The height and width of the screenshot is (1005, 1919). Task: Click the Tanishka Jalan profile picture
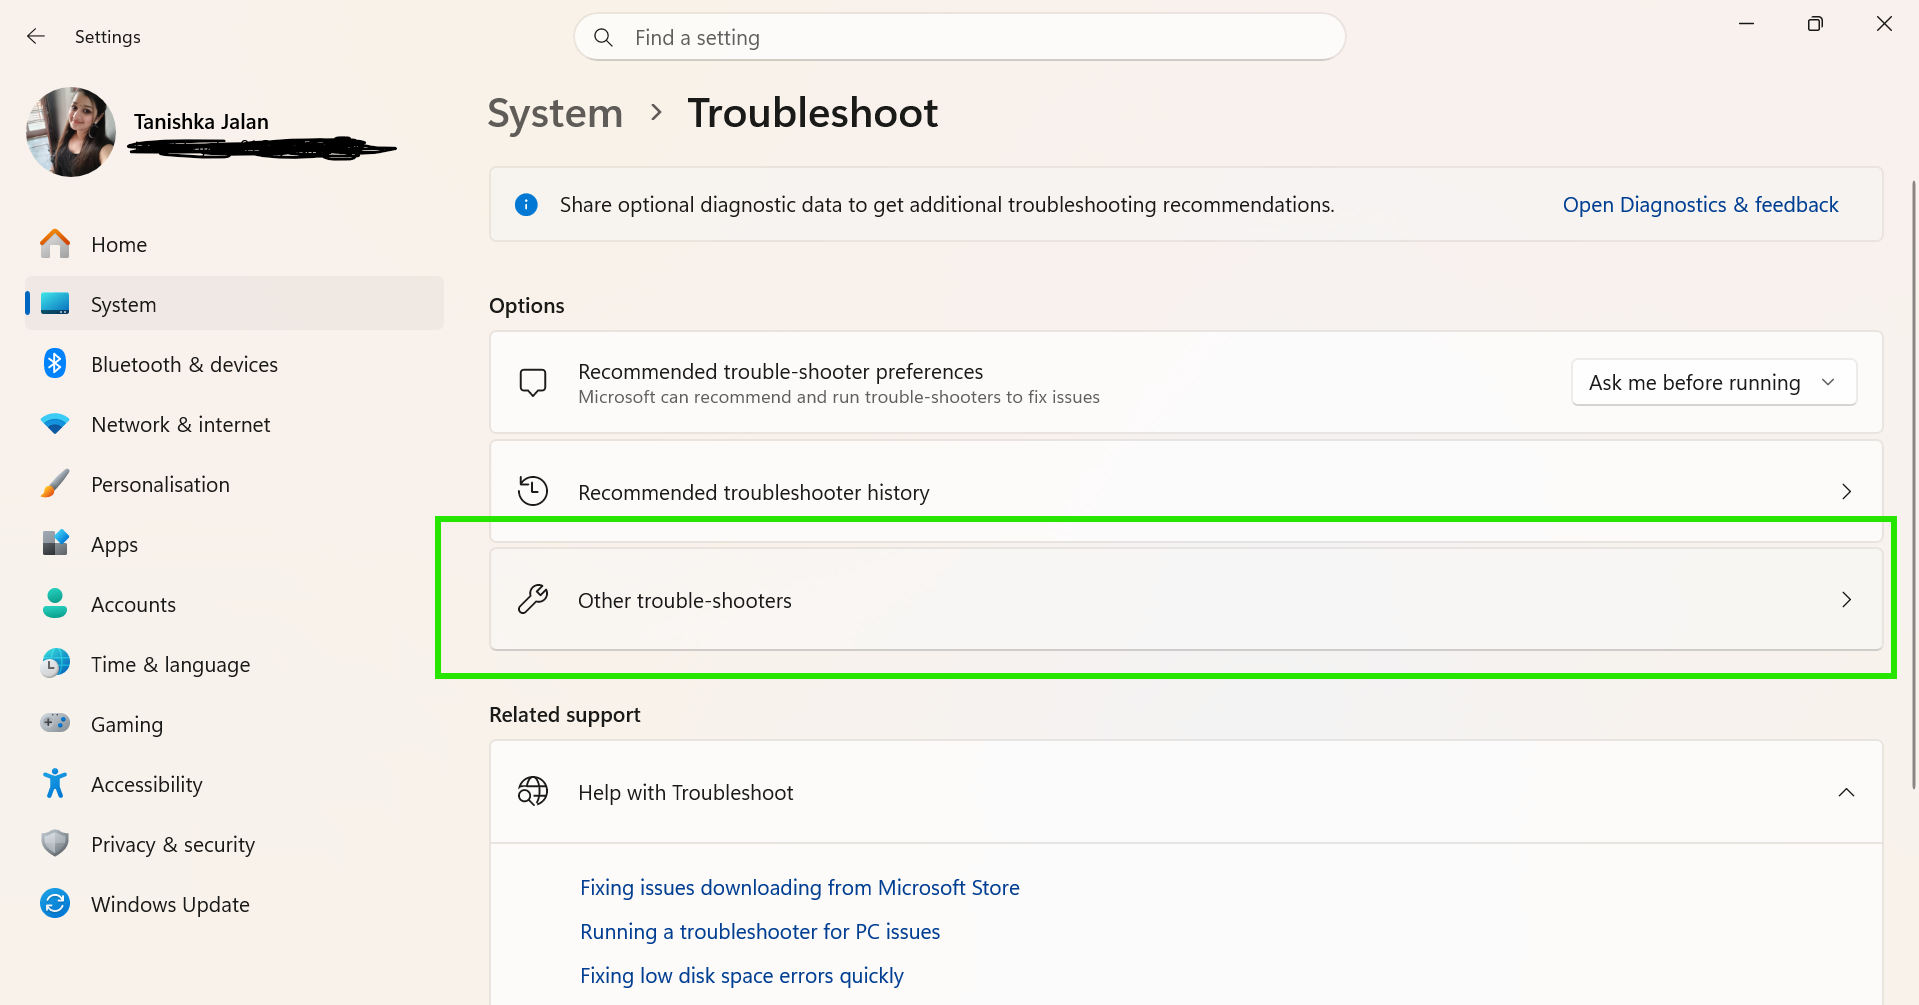pos(71,132)
